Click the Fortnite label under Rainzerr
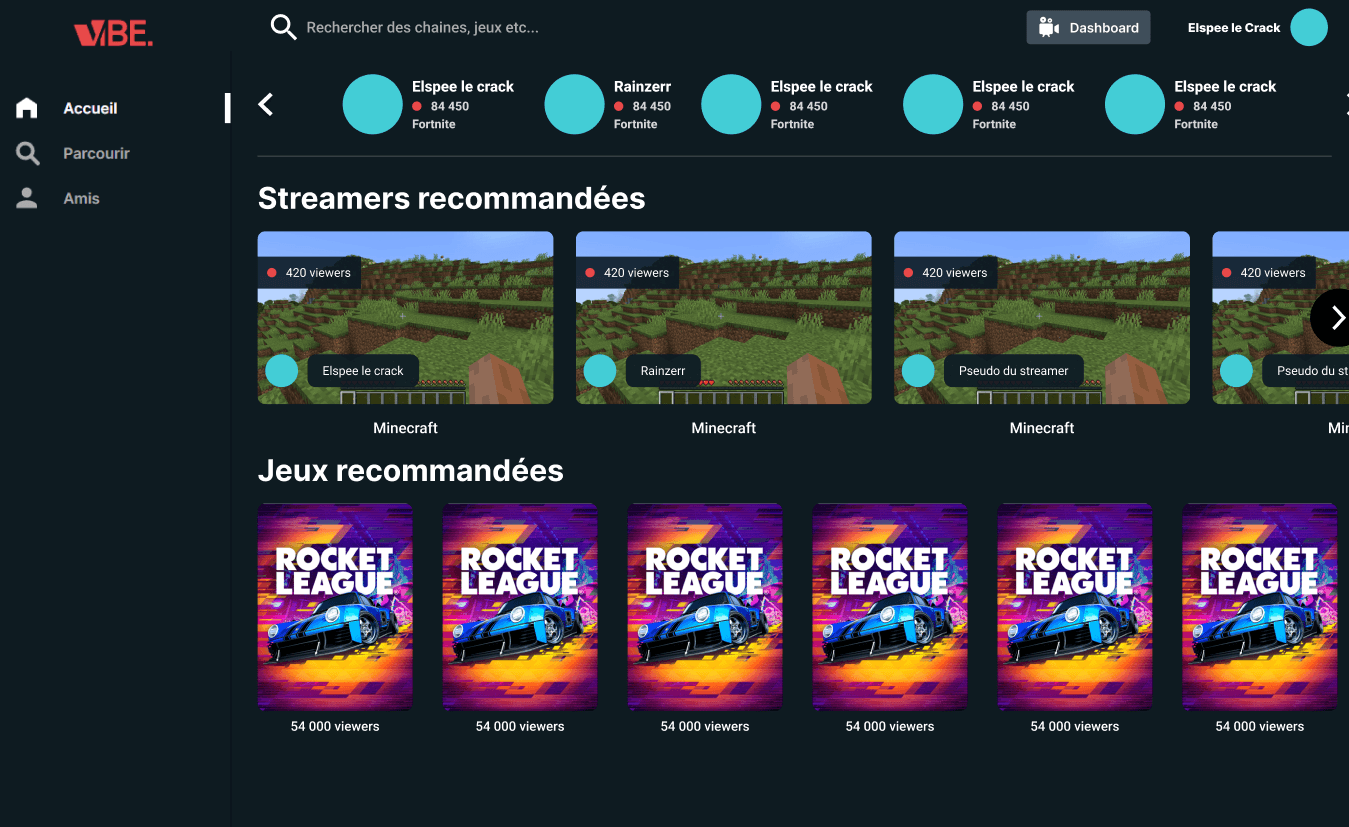Image resolution: width=1349 pixels, height=827 pixels. click(x=636, y=124)
